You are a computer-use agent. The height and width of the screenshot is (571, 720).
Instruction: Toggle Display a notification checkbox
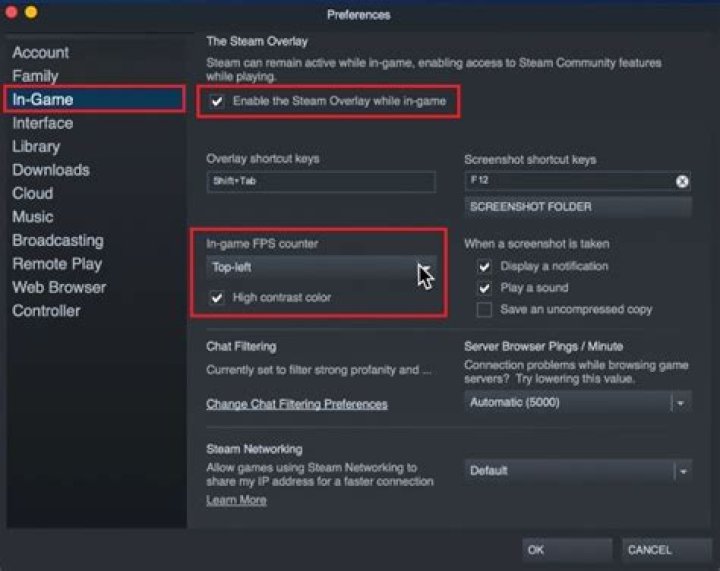[484, 266]
